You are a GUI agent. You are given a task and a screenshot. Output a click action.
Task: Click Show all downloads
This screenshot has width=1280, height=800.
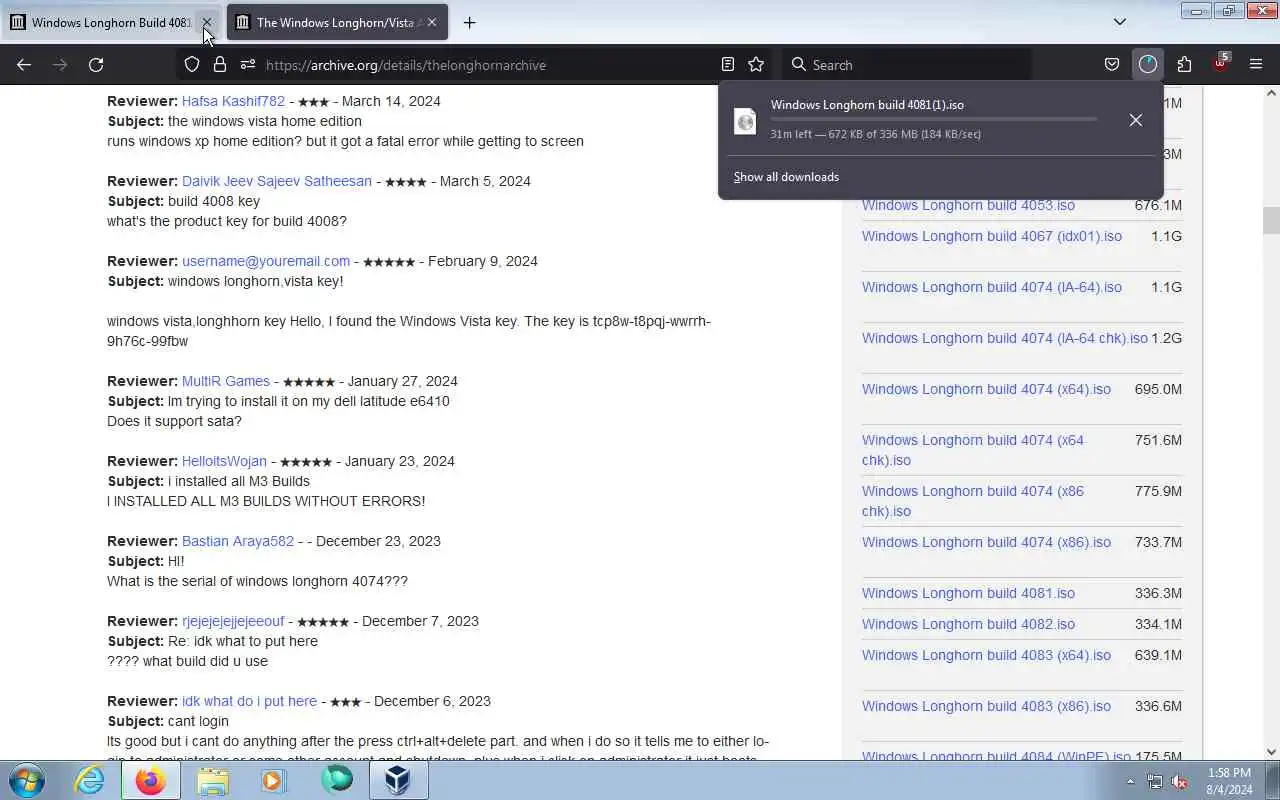click(786, 177)
